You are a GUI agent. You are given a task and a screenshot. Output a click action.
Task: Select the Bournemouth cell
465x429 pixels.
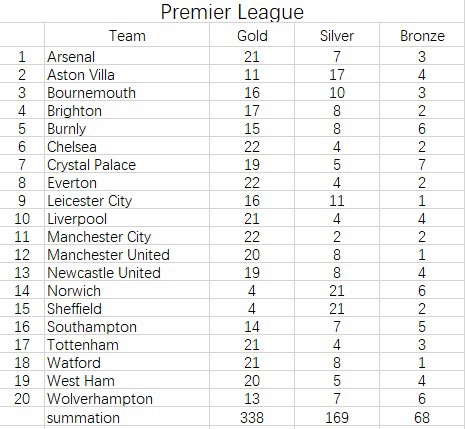coord(127,92)
